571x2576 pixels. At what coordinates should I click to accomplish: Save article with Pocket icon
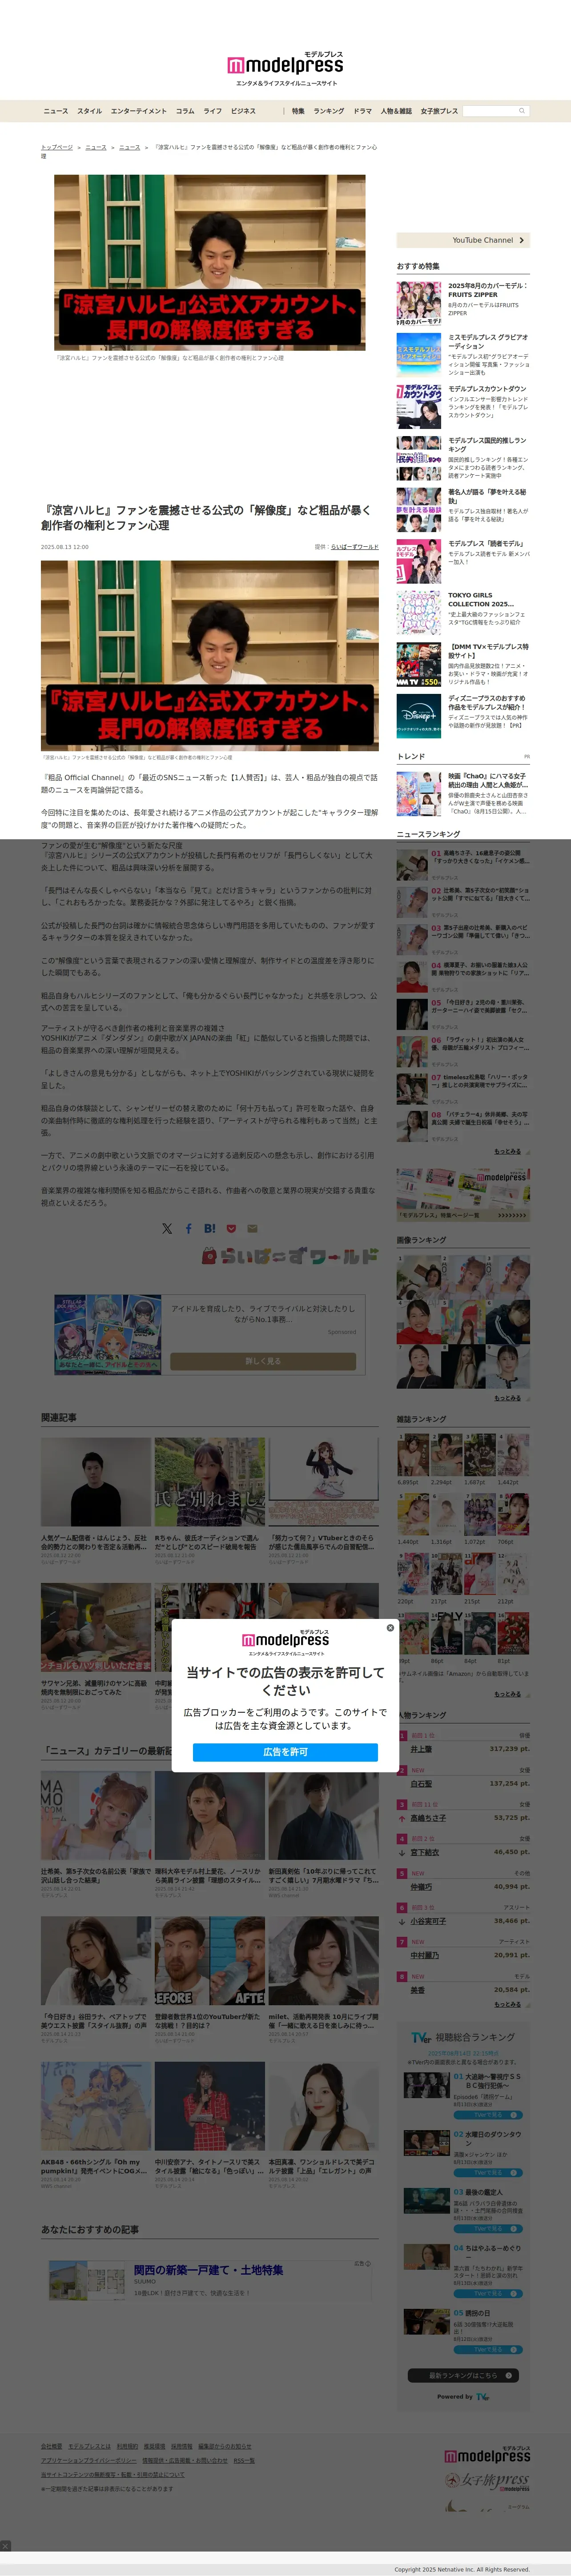pos(231,1228)
